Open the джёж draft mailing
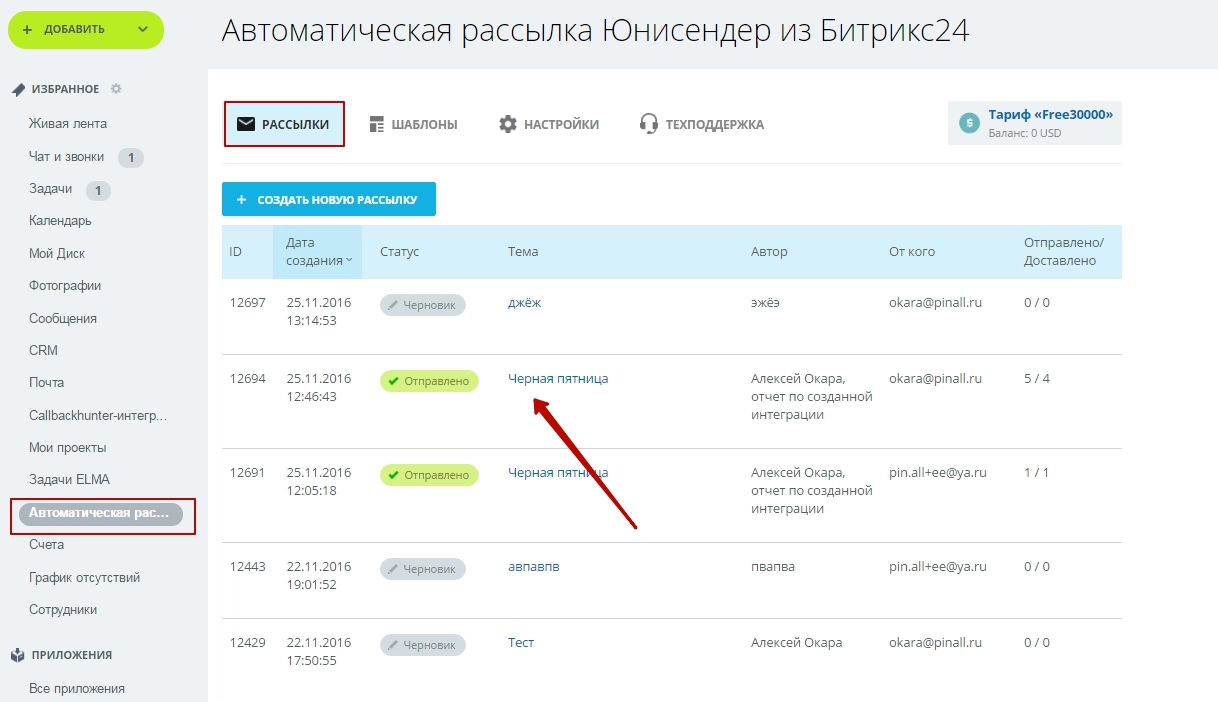This screenshot has width=1218, height=702. 524,303
